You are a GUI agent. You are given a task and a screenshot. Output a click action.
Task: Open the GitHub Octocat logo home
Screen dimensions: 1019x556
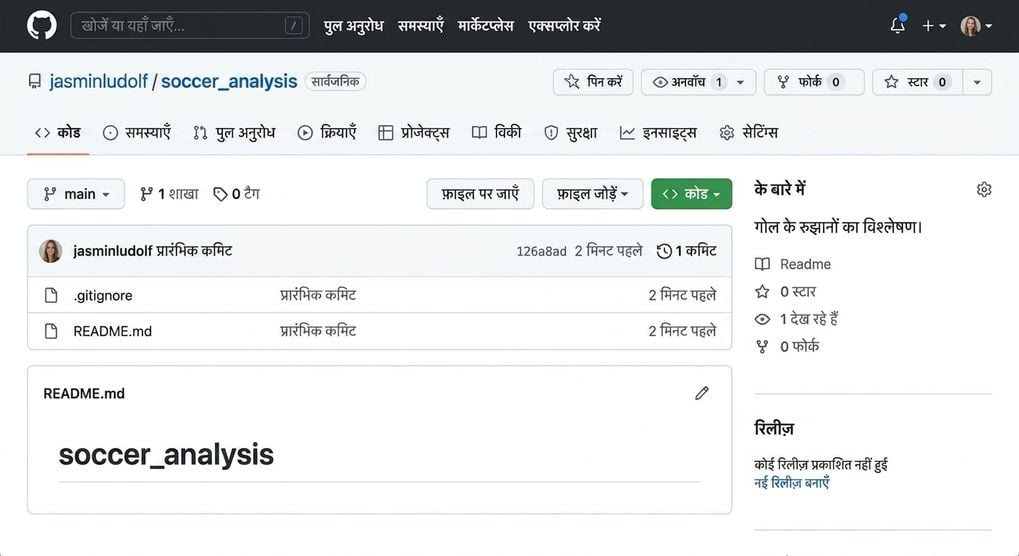42,26
